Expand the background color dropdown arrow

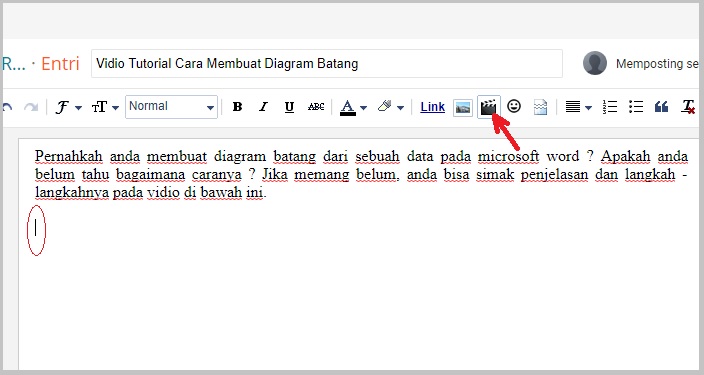point(400,108)
